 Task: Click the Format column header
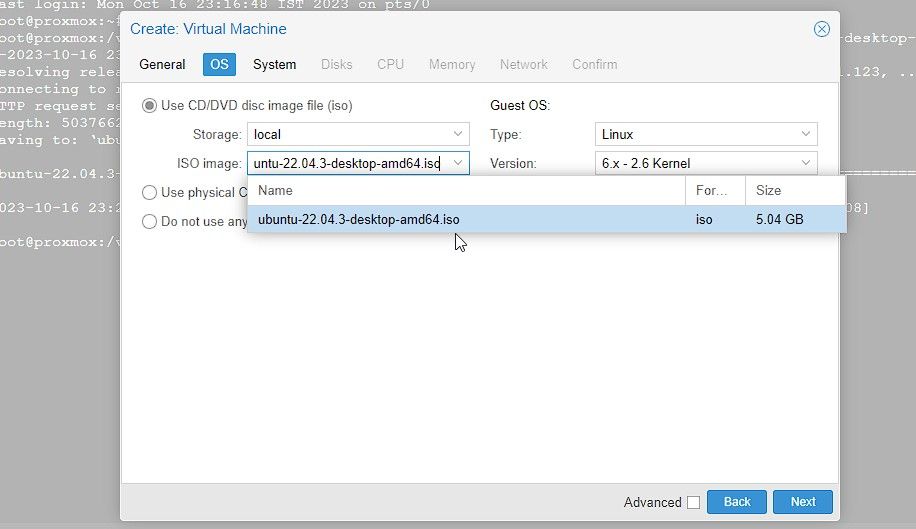[714, 190]
